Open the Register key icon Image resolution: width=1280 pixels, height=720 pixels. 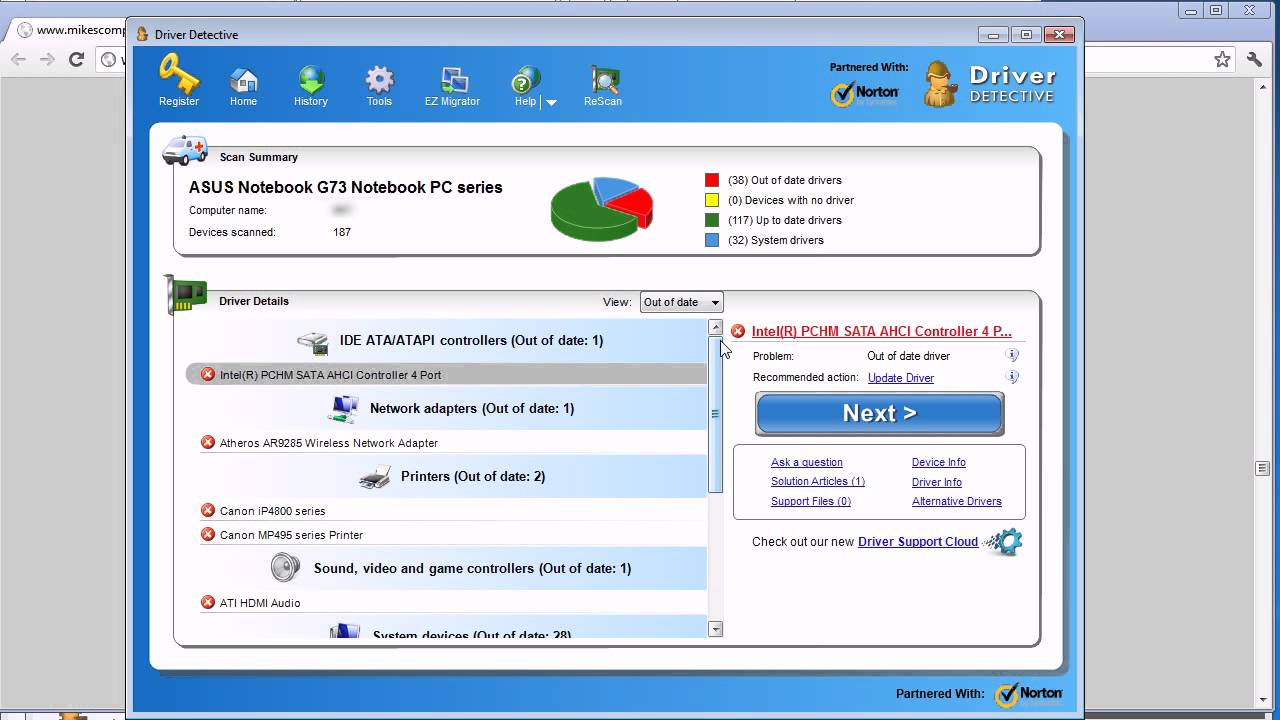(179, 80)
